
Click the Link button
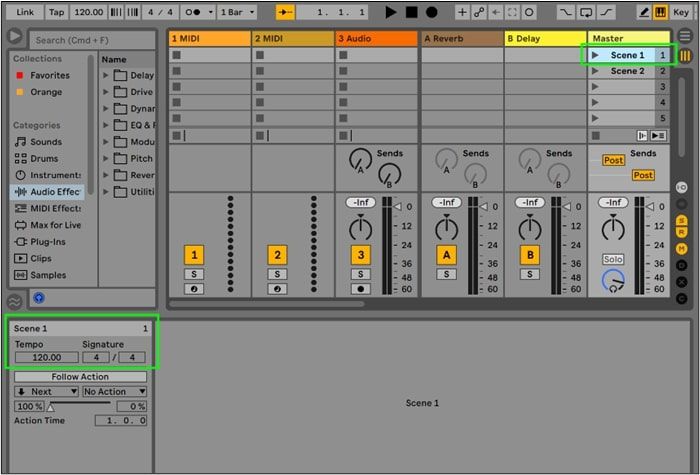coord(25,12)
